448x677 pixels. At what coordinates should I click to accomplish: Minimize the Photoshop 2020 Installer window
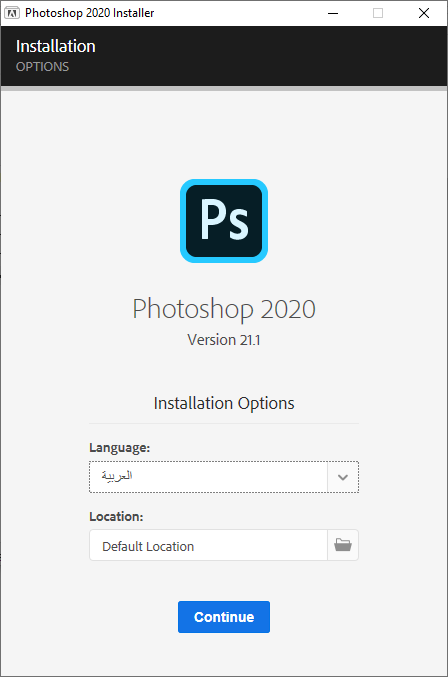click(333, 13)
